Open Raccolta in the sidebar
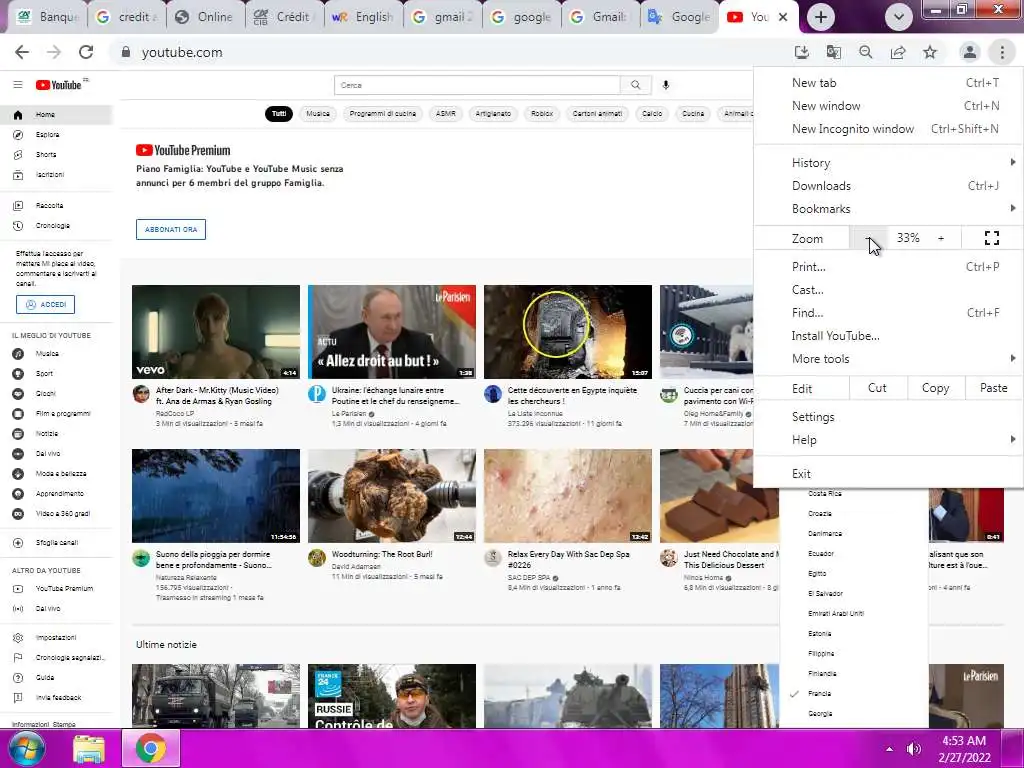The height and width of the screenshot is (768, 1024). click(56, 205)
